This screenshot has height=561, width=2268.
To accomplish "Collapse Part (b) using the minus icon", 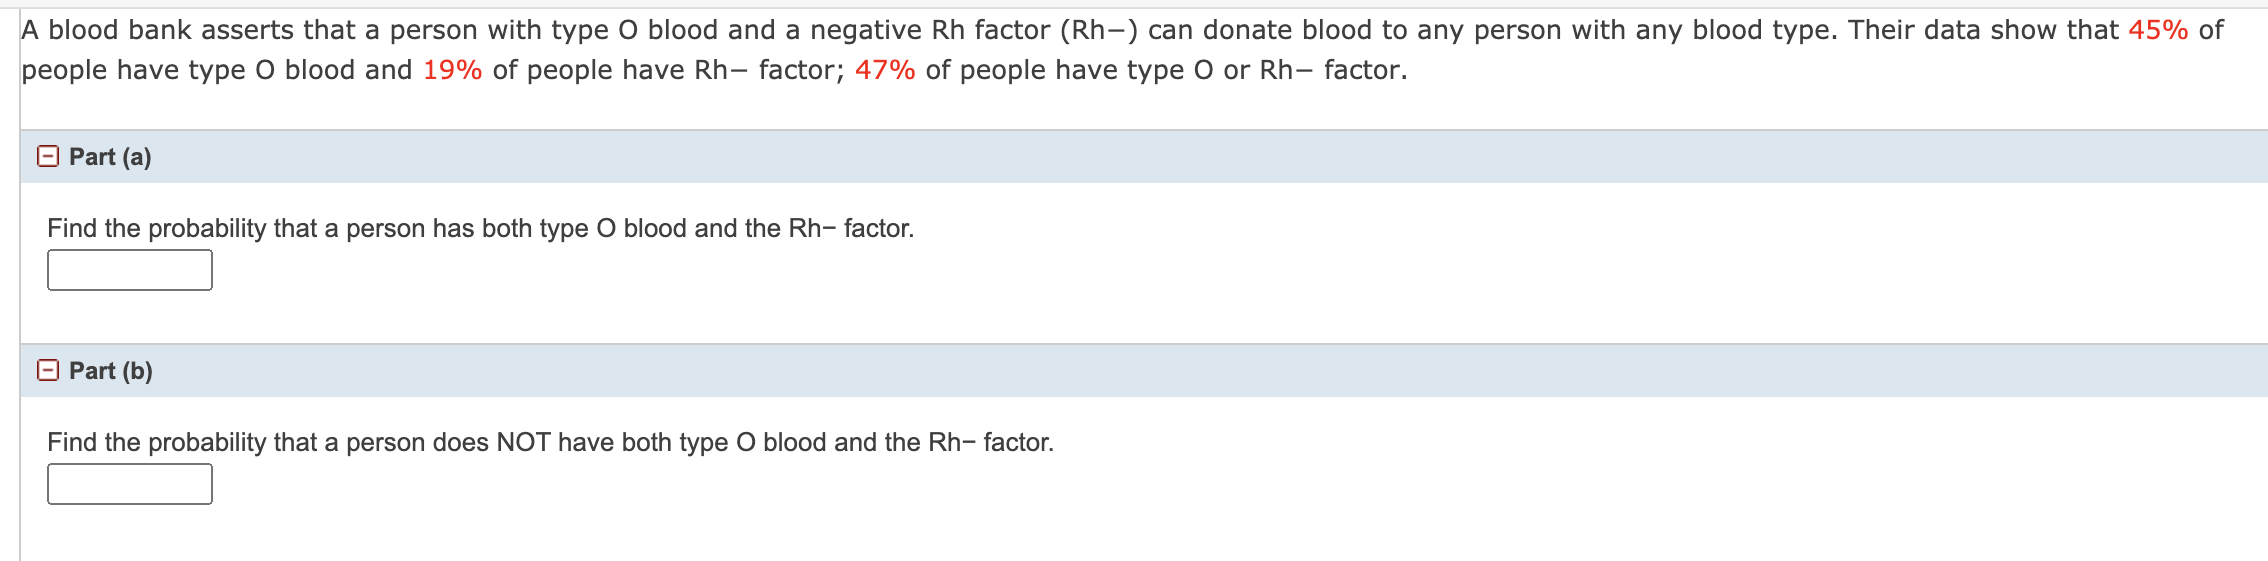I will click(48, 371).
